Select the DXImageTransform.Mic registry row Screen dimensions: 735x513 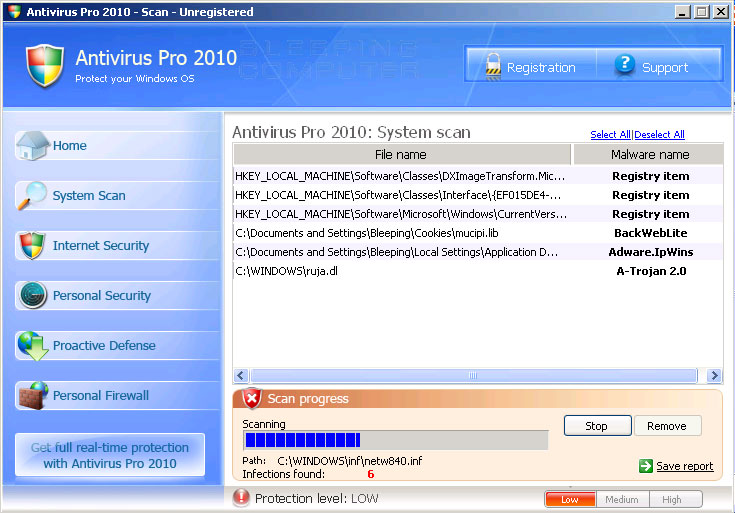(x=477, y=176)
